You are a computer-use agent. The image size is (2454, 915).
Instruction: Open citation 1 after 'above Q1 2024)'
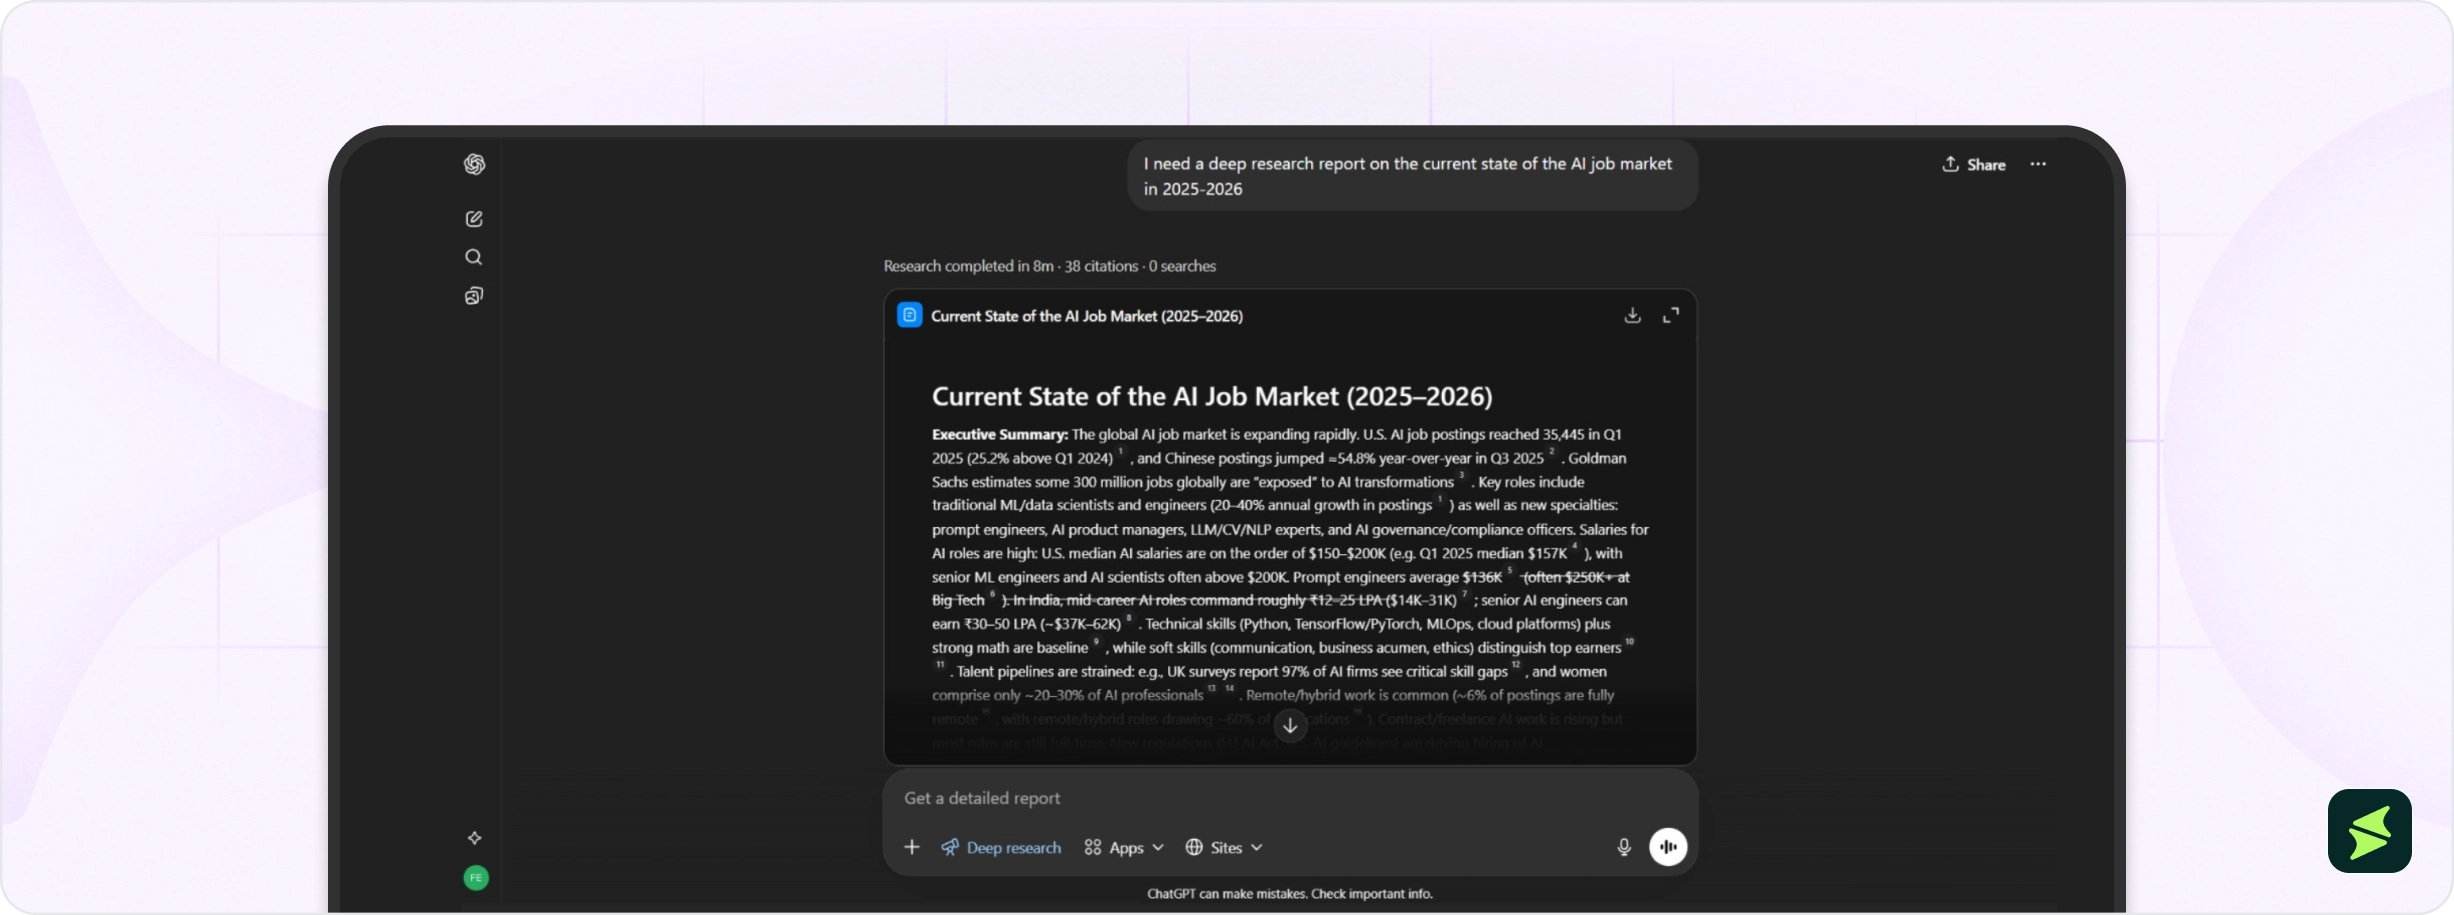coord(1120,452)
